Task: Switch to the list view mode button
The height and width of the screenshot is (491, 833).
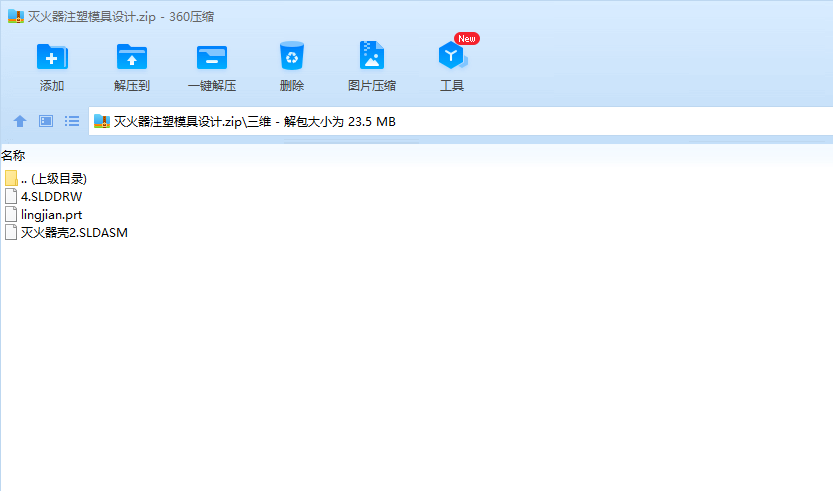Action: [x=72, y=121]
